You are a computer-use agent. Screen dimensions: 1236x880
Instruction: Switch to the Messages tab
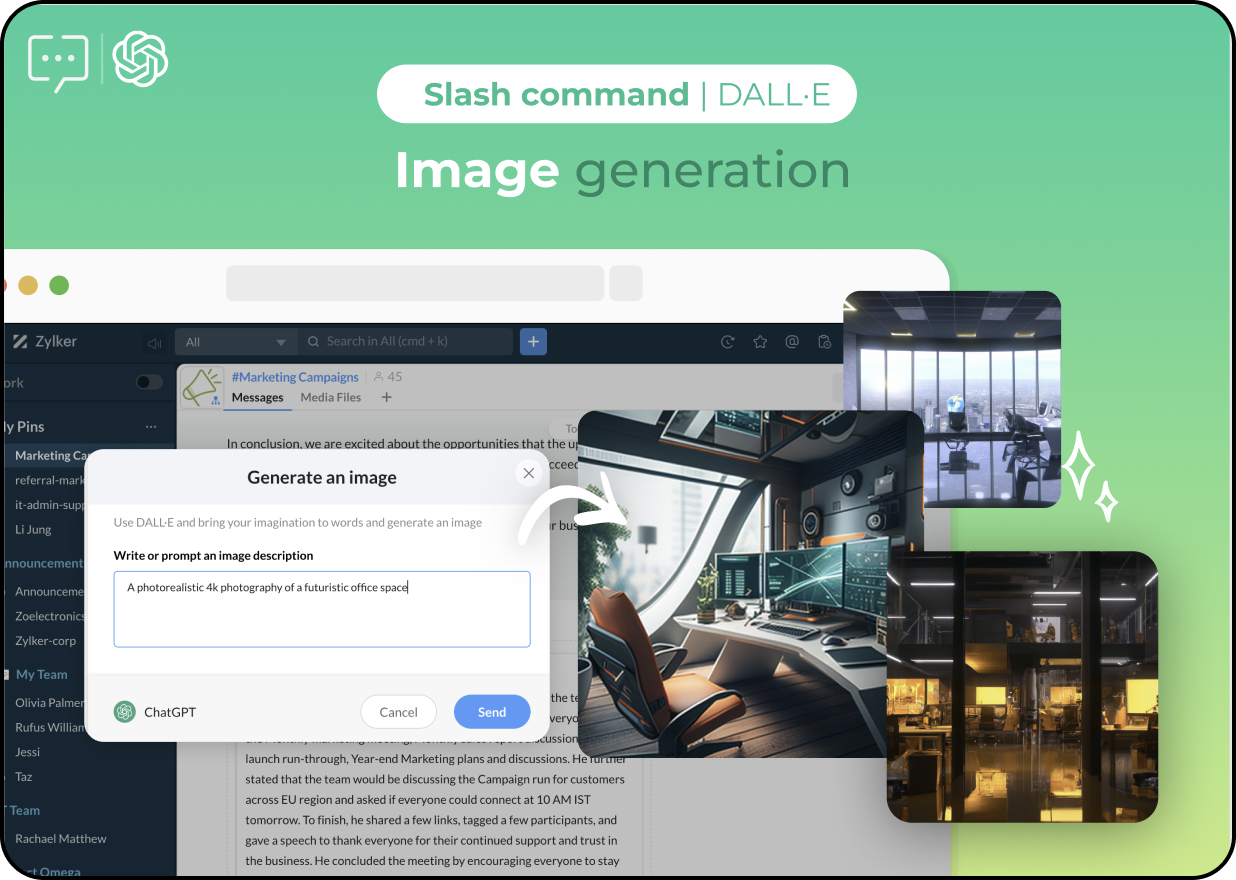pos(258,398)
